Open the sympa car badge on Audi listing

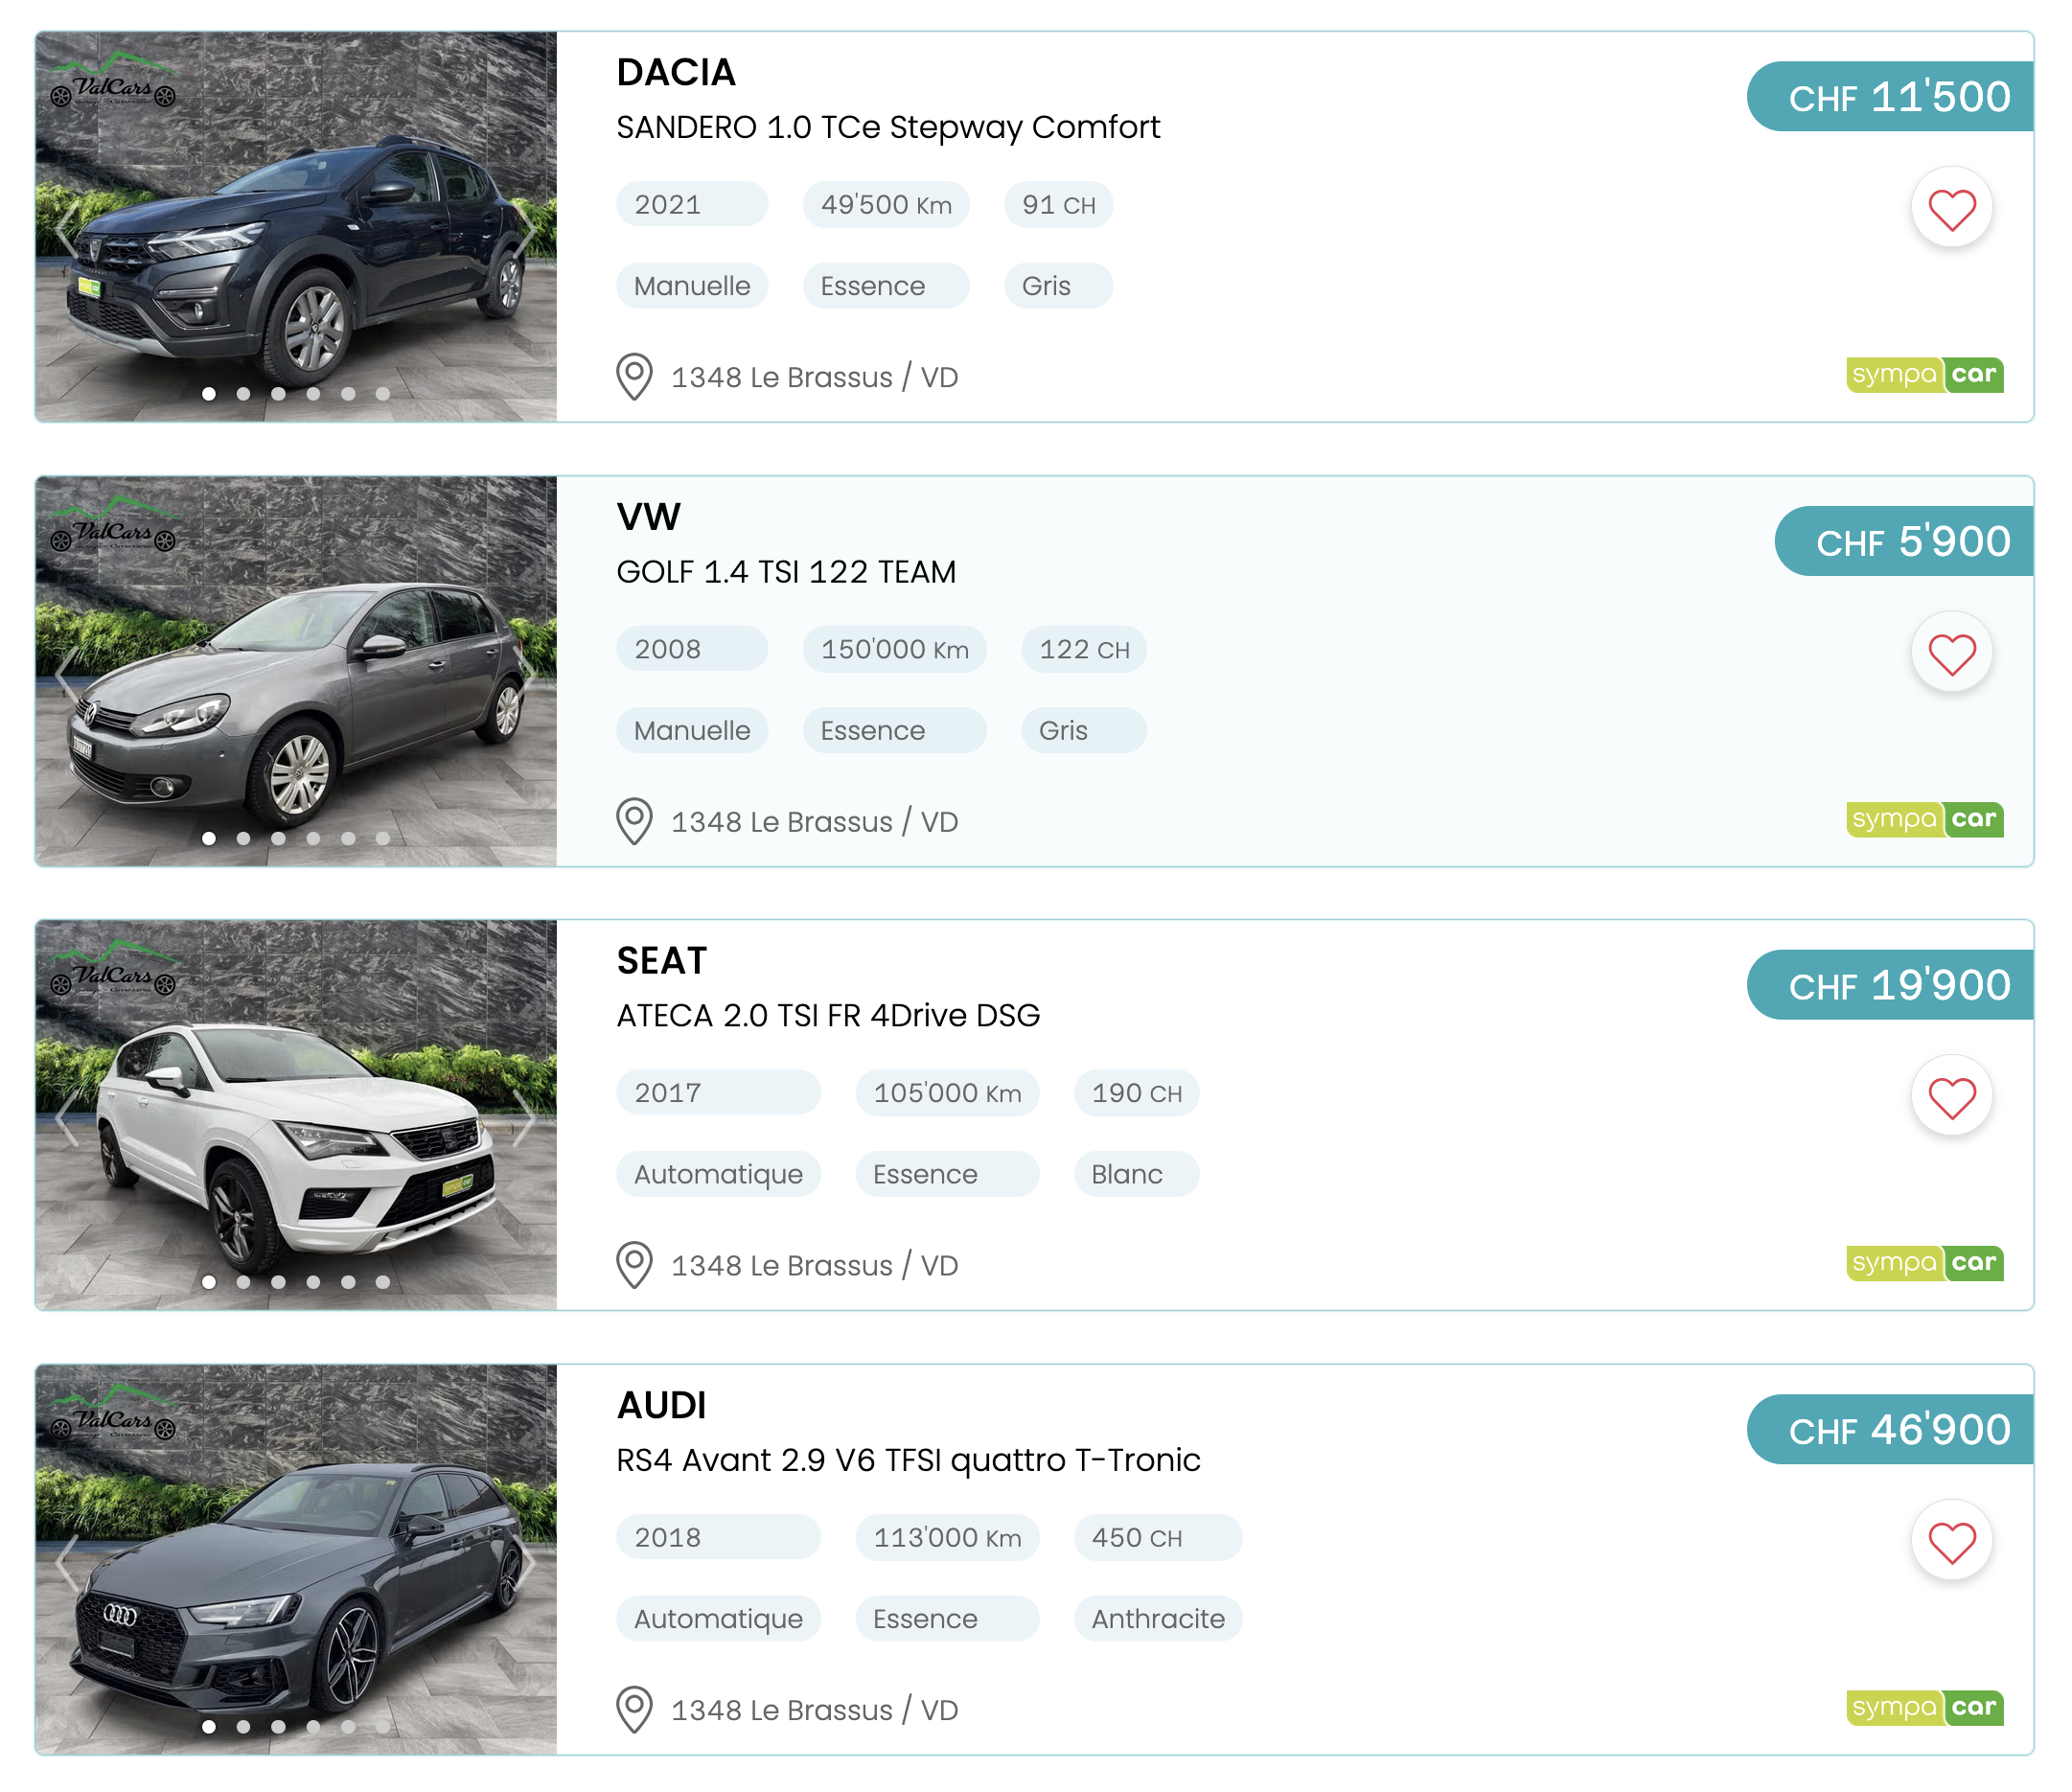[x=1924, y=1707]
